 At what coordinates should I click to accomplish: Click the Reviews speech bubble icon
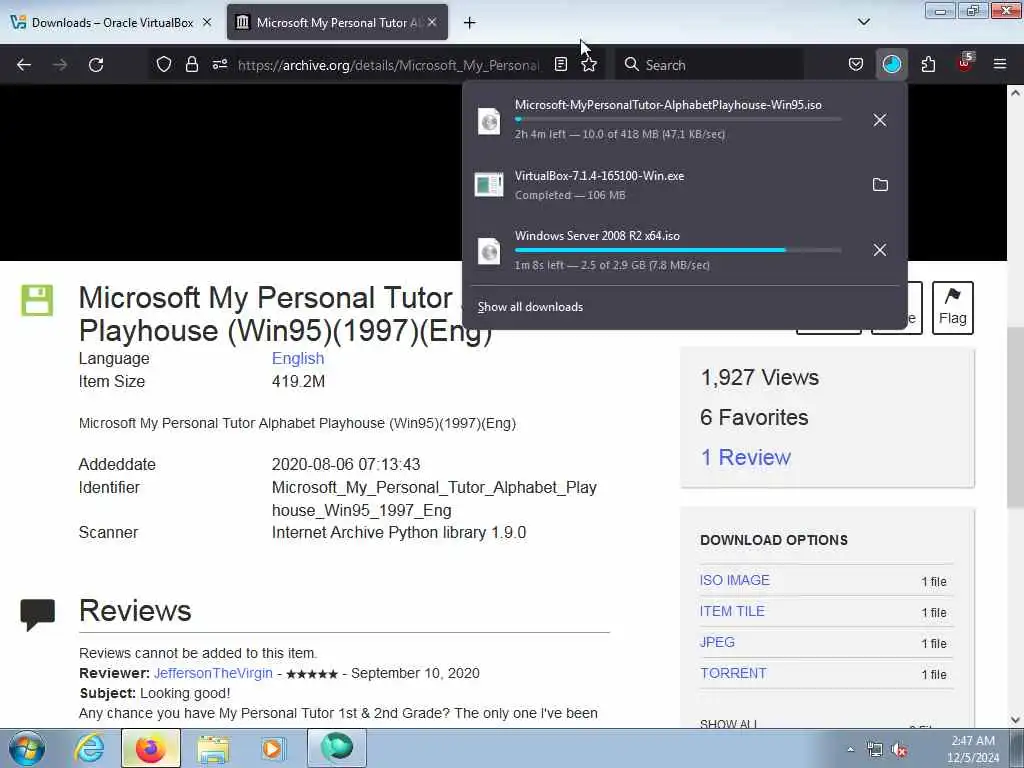[38, 615]
